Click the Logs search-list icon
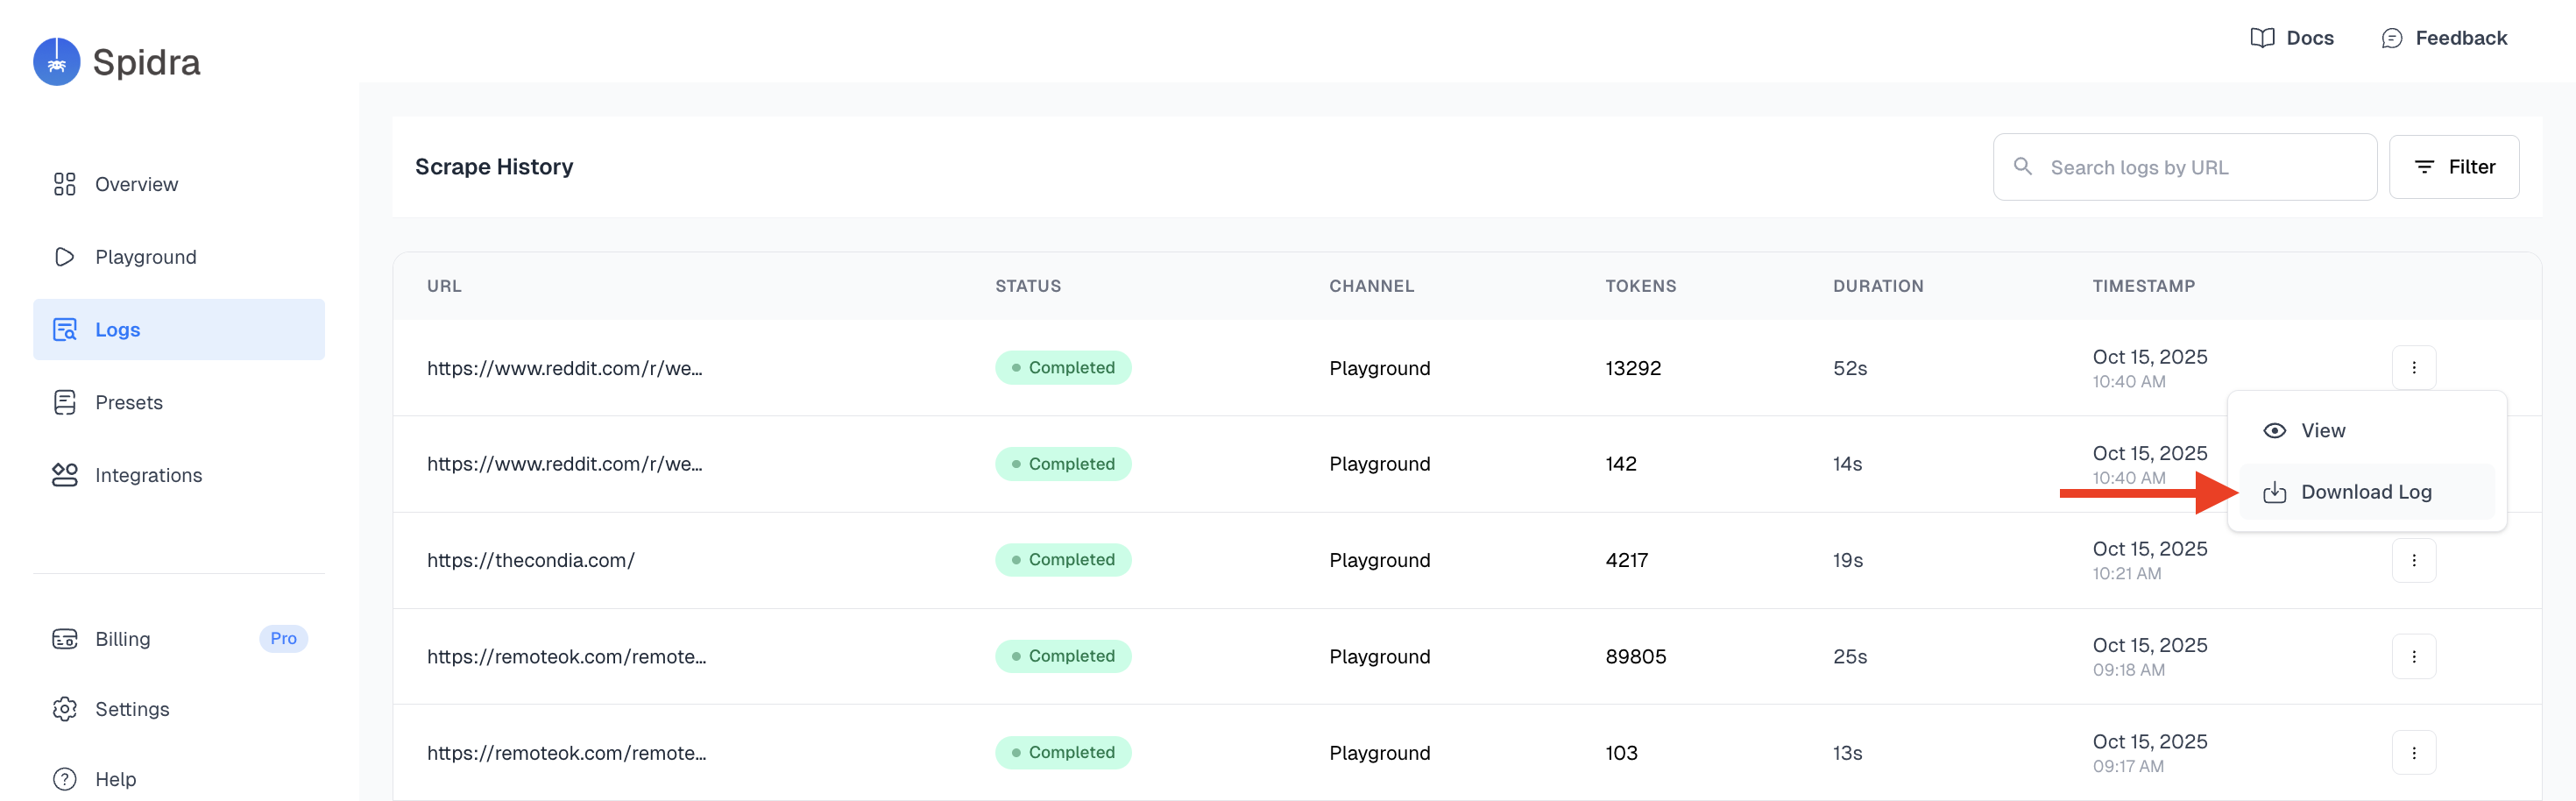The image size is (2576, 801). pyautogui.click(x=64, y=329)
